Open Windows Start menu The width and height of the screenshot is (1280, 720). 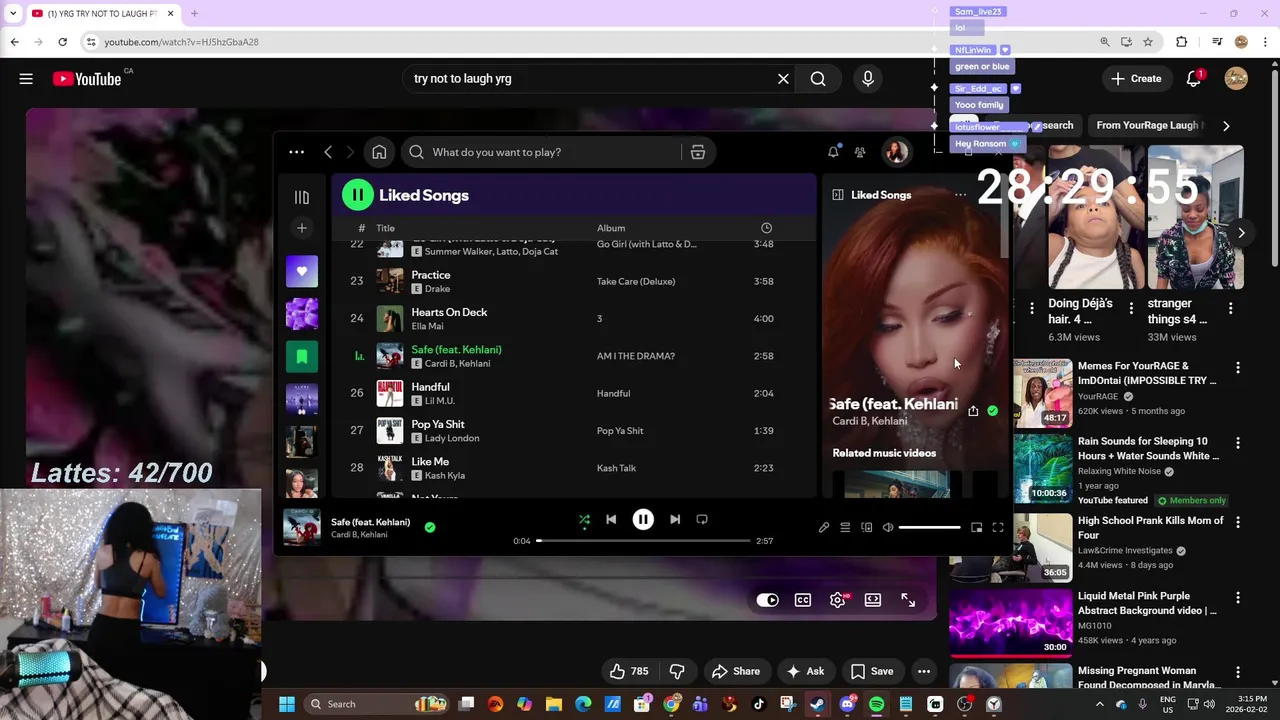(x=287, y=704)
